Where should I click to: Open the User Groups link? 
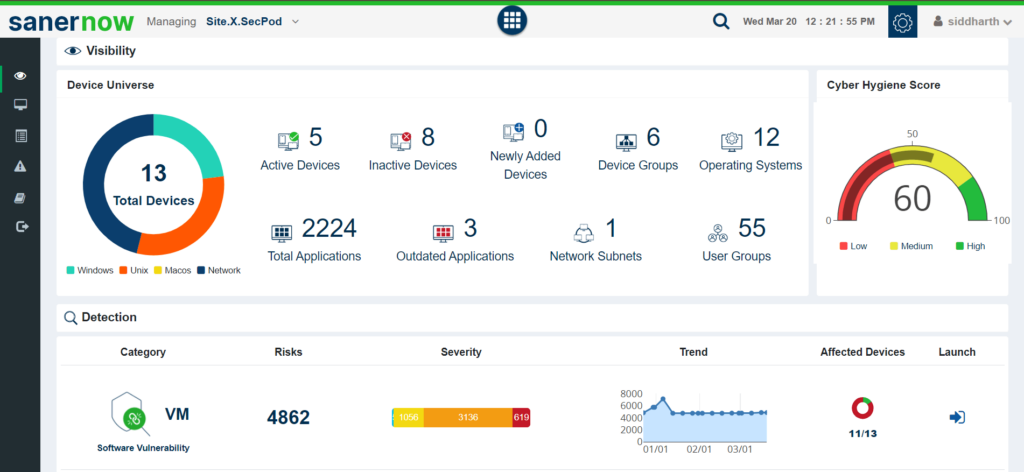pos(736,257)
